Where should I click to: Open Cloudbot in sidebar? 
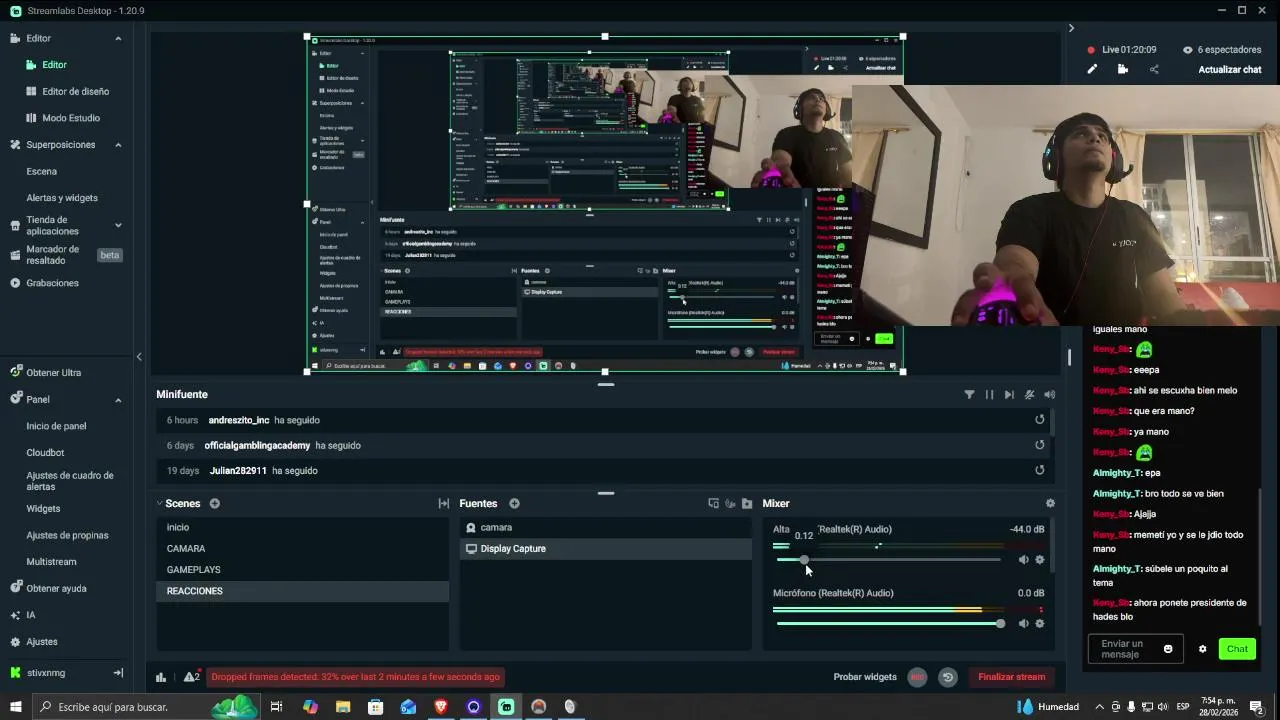(x=45, y=453)
